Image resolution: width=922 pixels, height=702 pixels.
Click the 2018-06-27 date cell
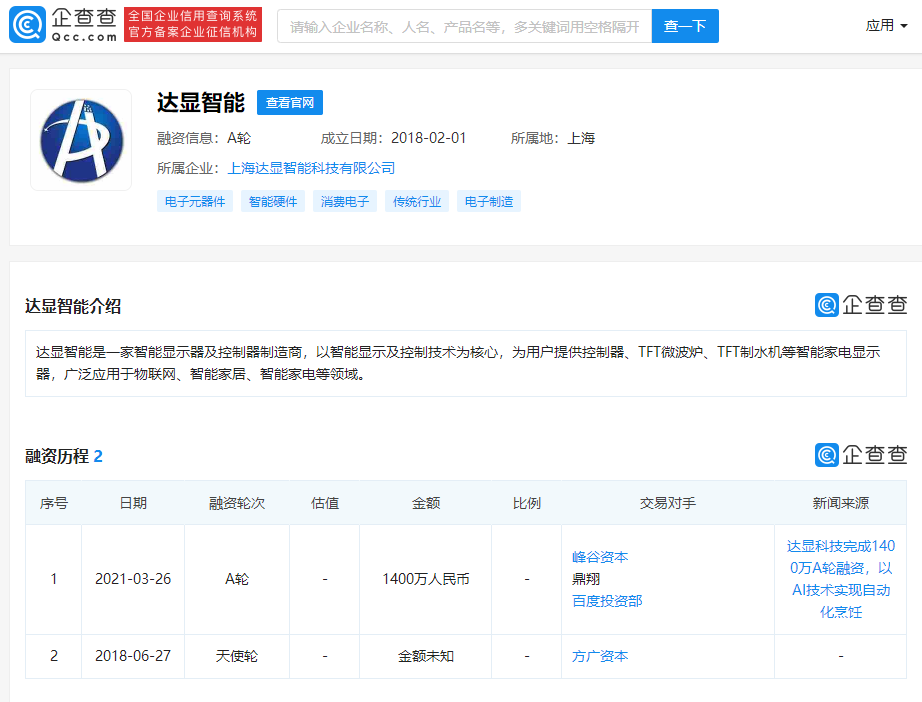133,656
